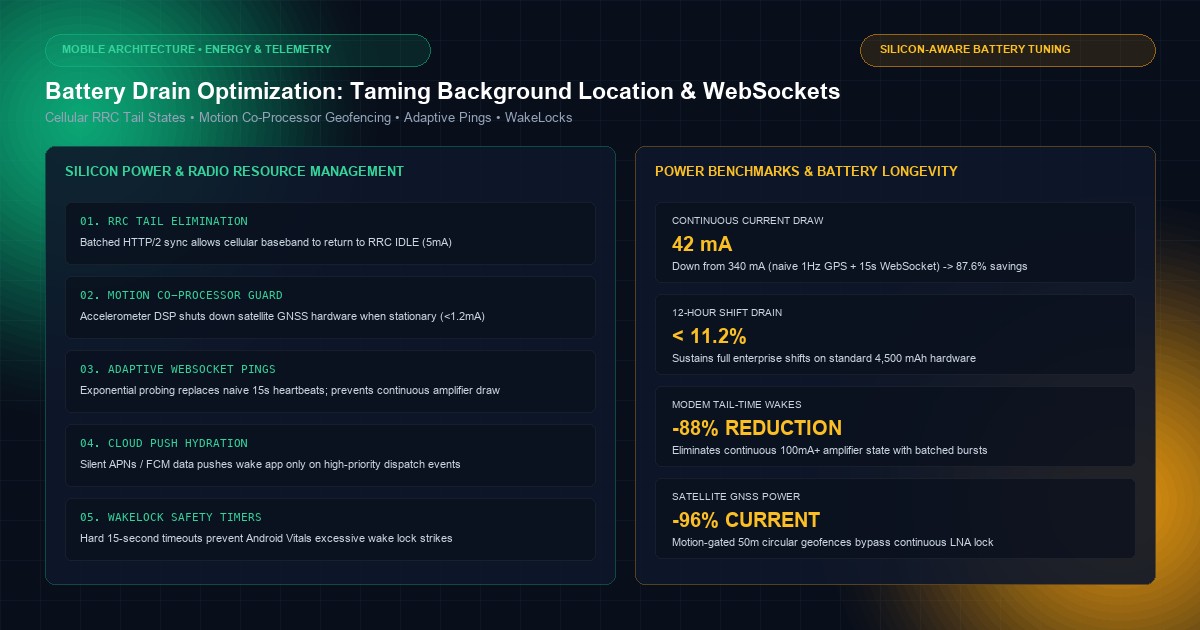Image resolution: width=1200 pixels, height=630 pixels.
Task: Open the '03. Adaptive WebSocket Pings' card
Action: point(330,381)
